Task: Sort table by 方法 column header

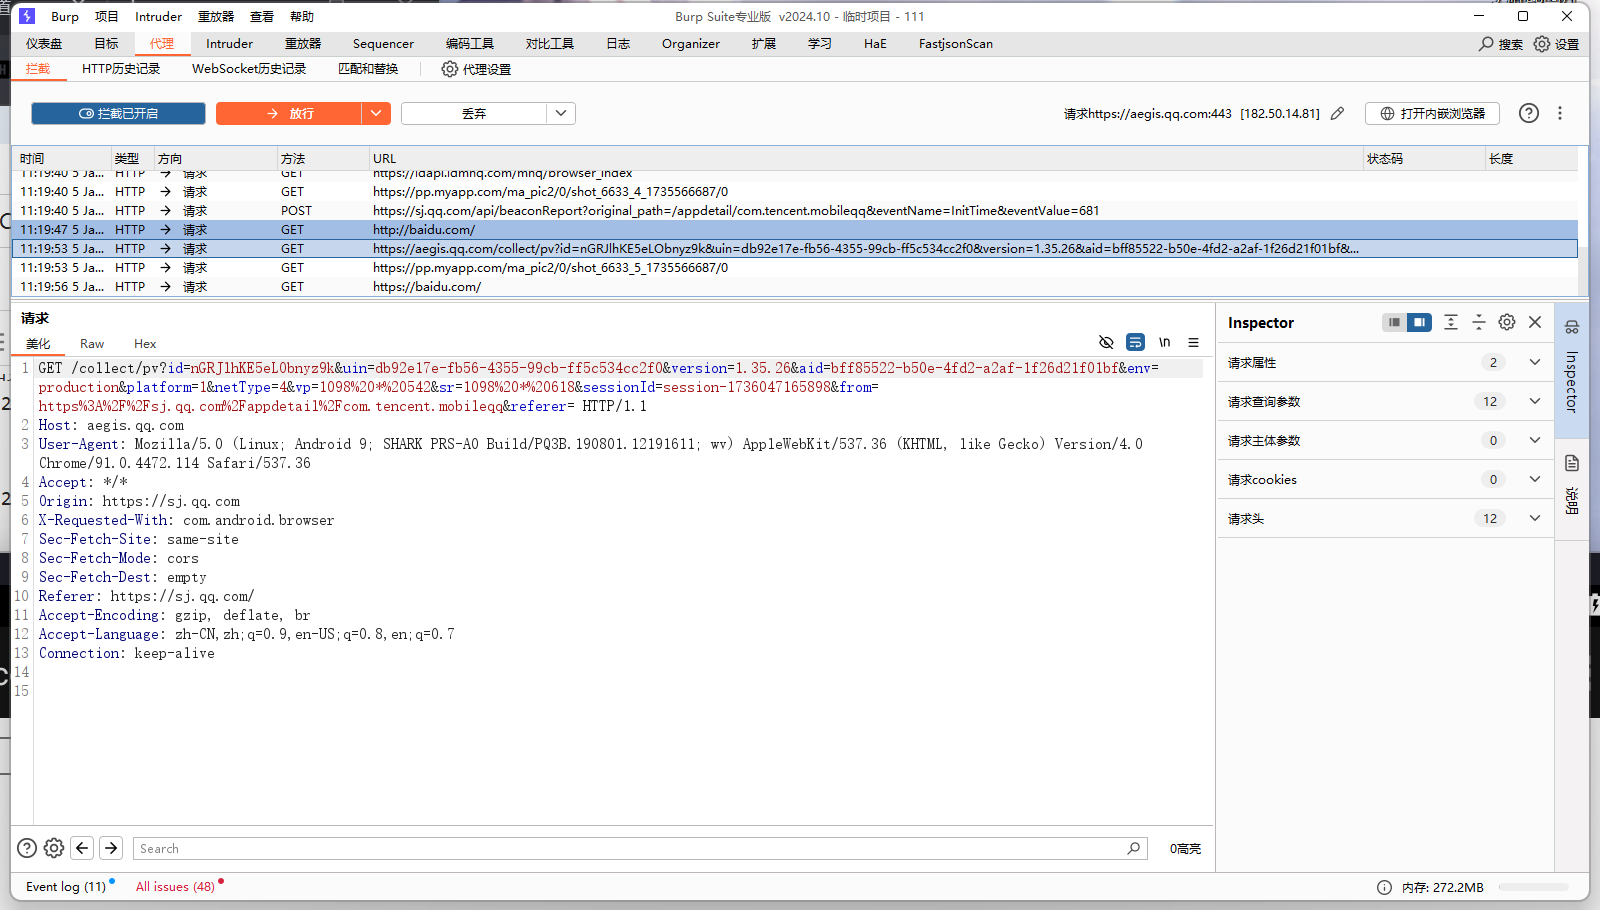Action: tap(322, 159)
